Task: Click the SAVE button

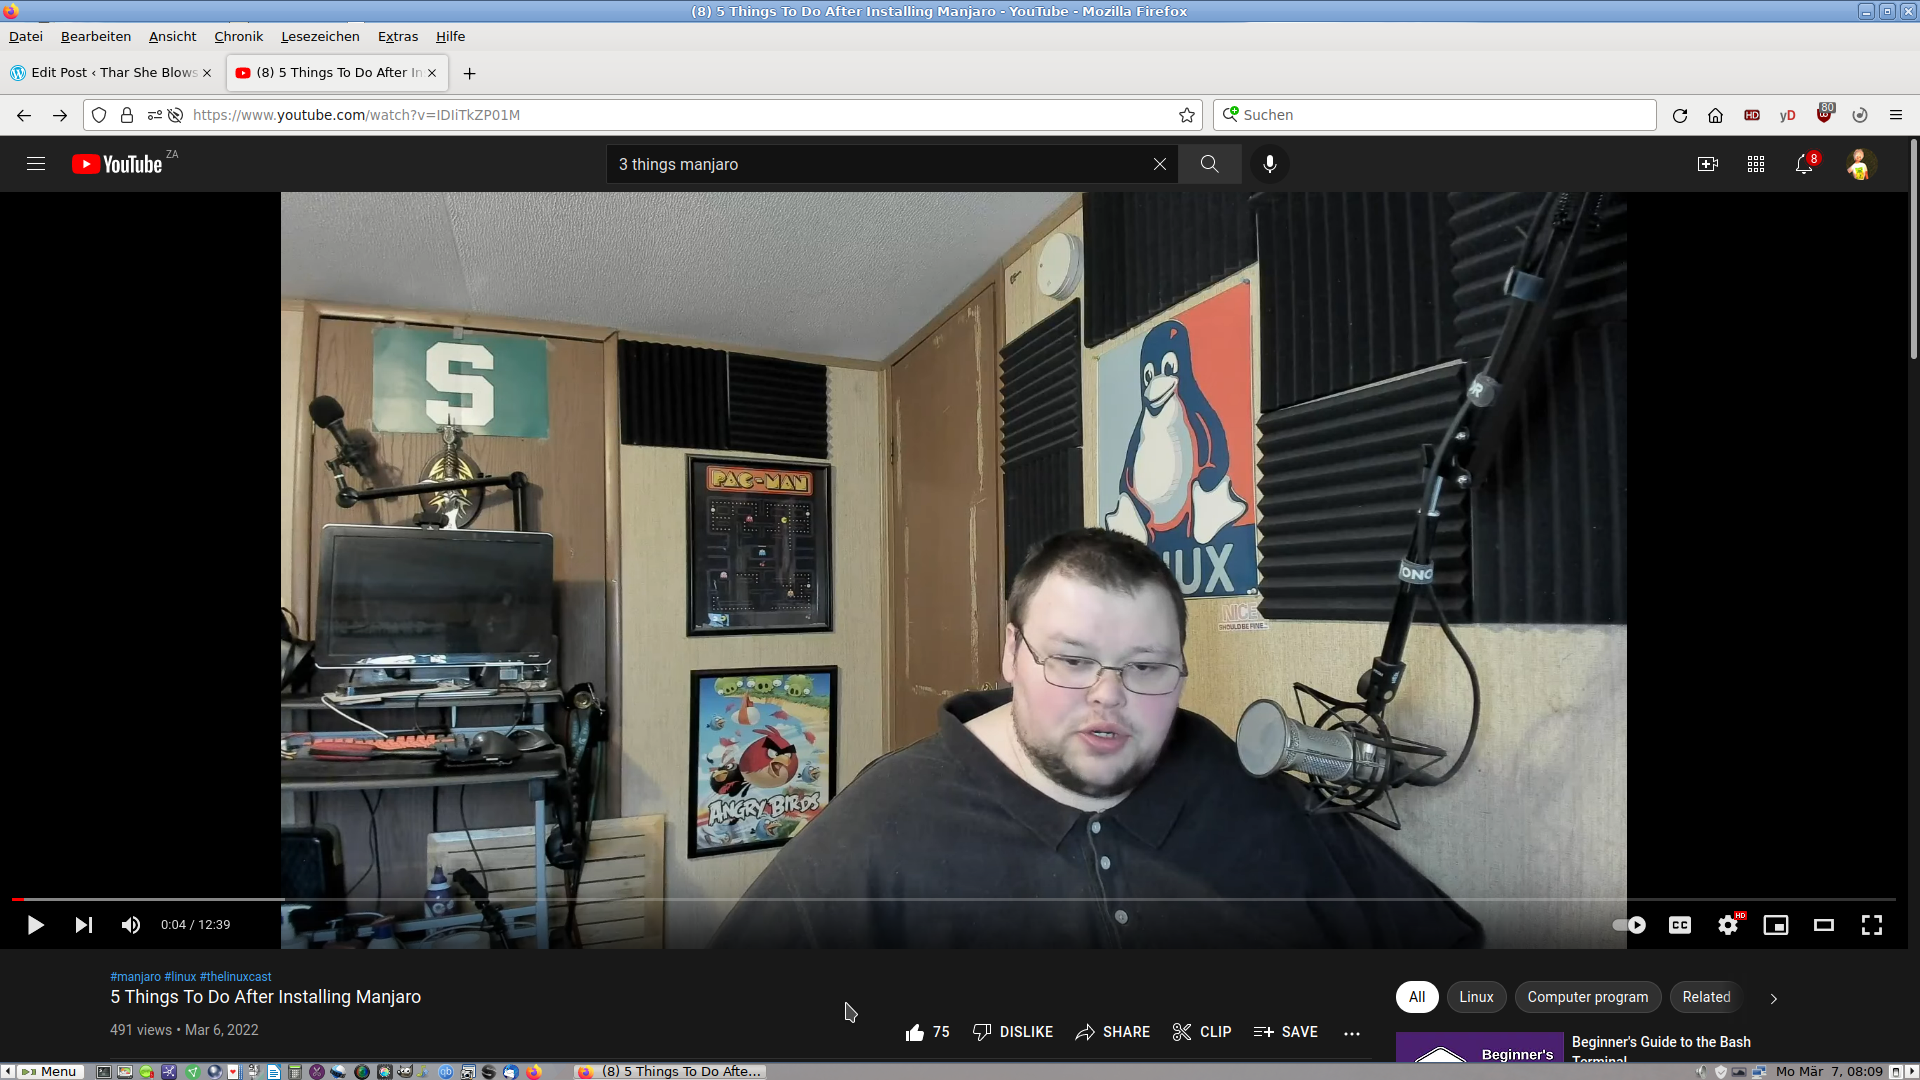Action: pos(1286,1032)
